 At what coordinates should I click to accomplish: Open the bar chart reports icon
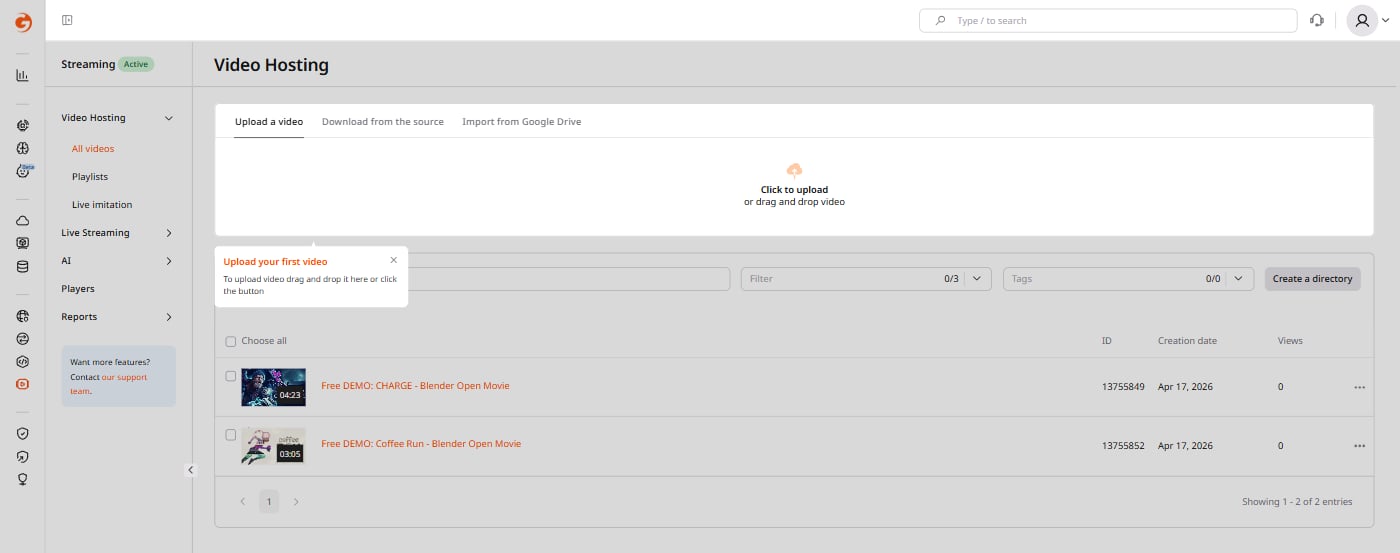coord(22,75)
